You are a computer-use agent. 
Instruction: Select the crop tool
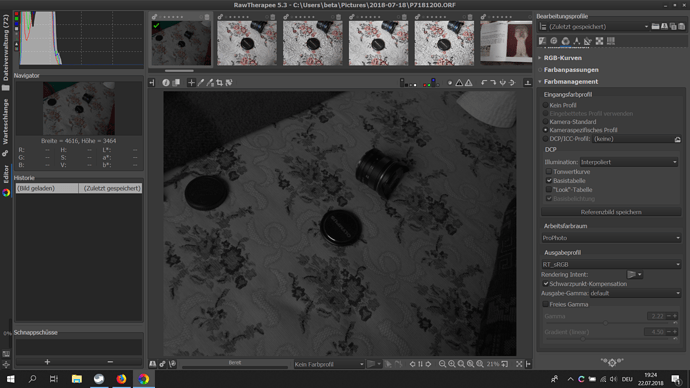point(219,83)
